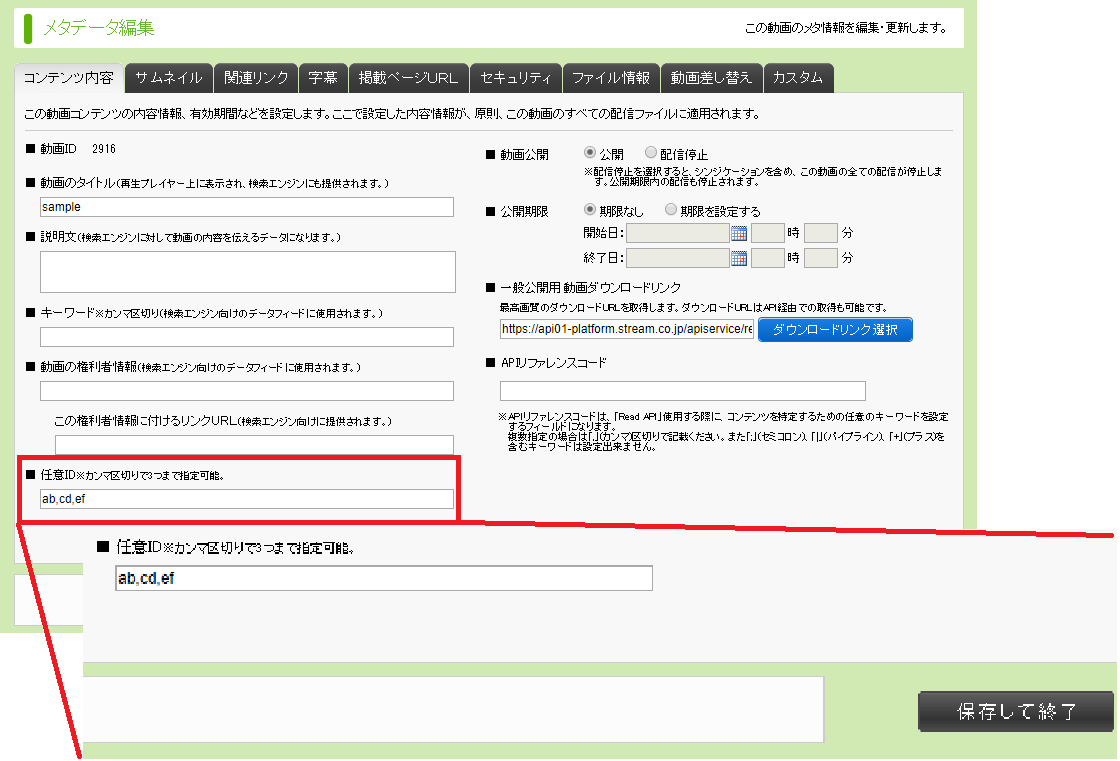Screen dimensions: 1120x761
Task: Click the APIリファレンスコード input field
Action: (x=683, y=391)
